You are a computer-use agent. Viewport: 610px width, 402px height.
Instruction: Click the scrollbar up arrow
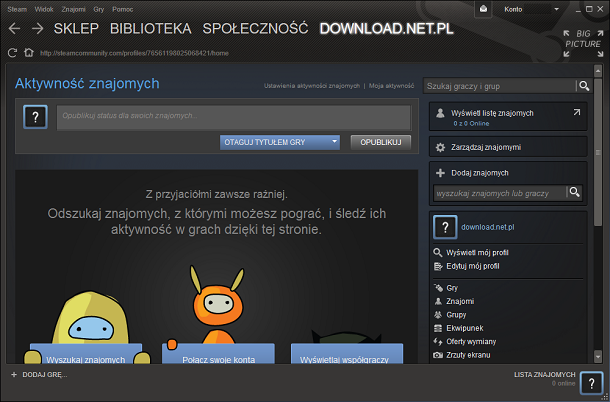[x=598, y=71]
